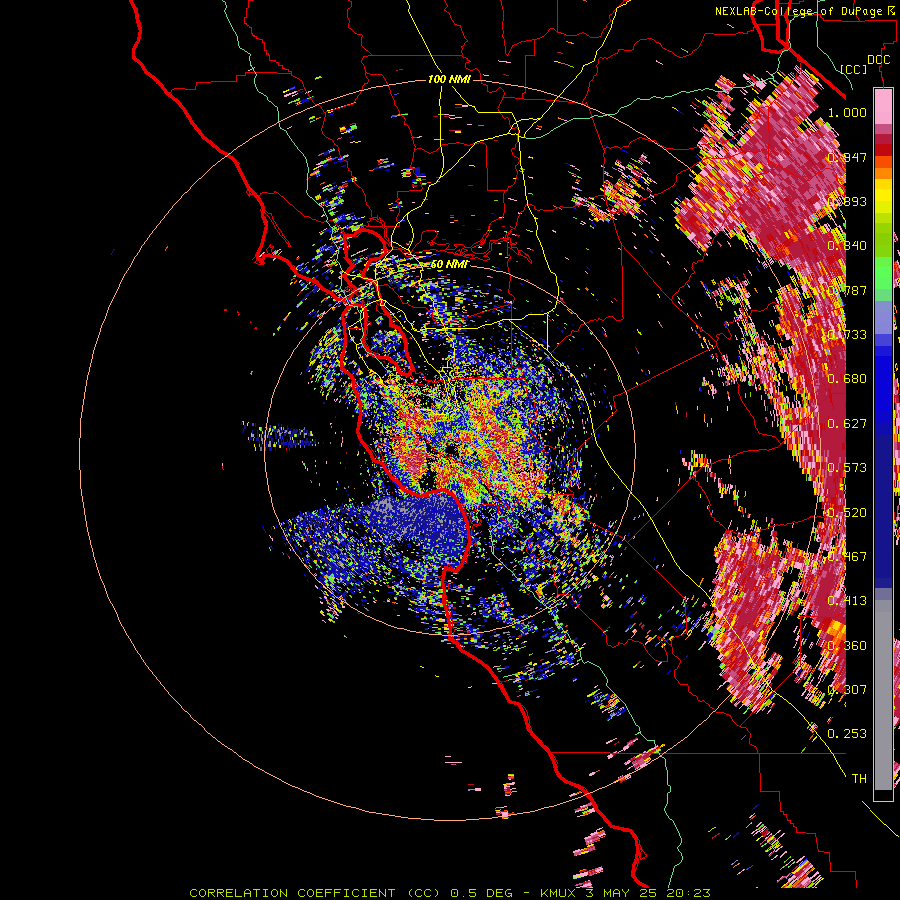Click the 0.680 legend value
The height and width of the screenshot is (900, 900).
click(847, 379)
